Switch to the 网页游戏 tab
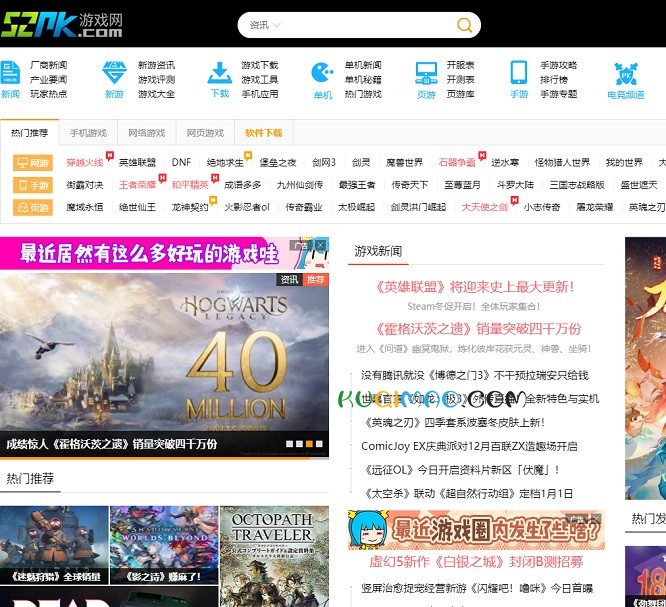Viewport: 666px width, 607px height. (205, 133)
